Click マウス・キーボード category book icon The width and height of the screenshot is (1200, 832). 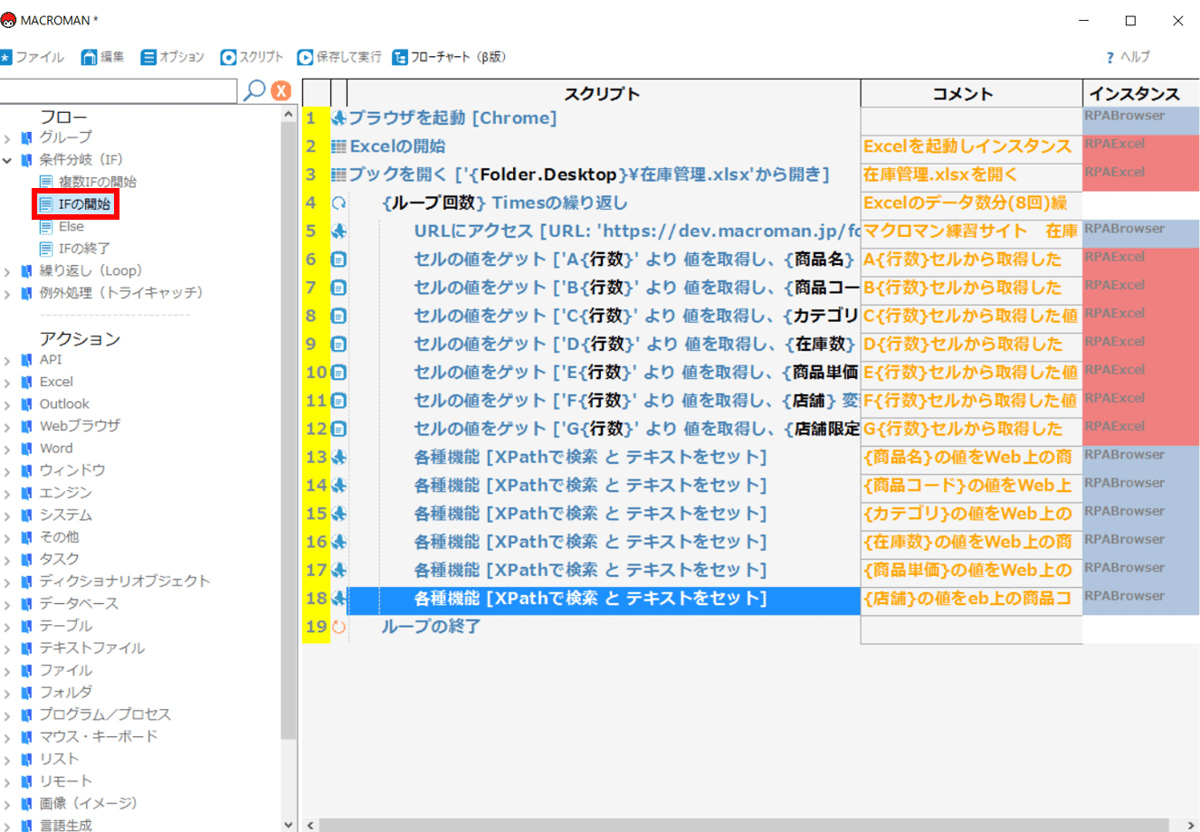click(x=26, y=737)
